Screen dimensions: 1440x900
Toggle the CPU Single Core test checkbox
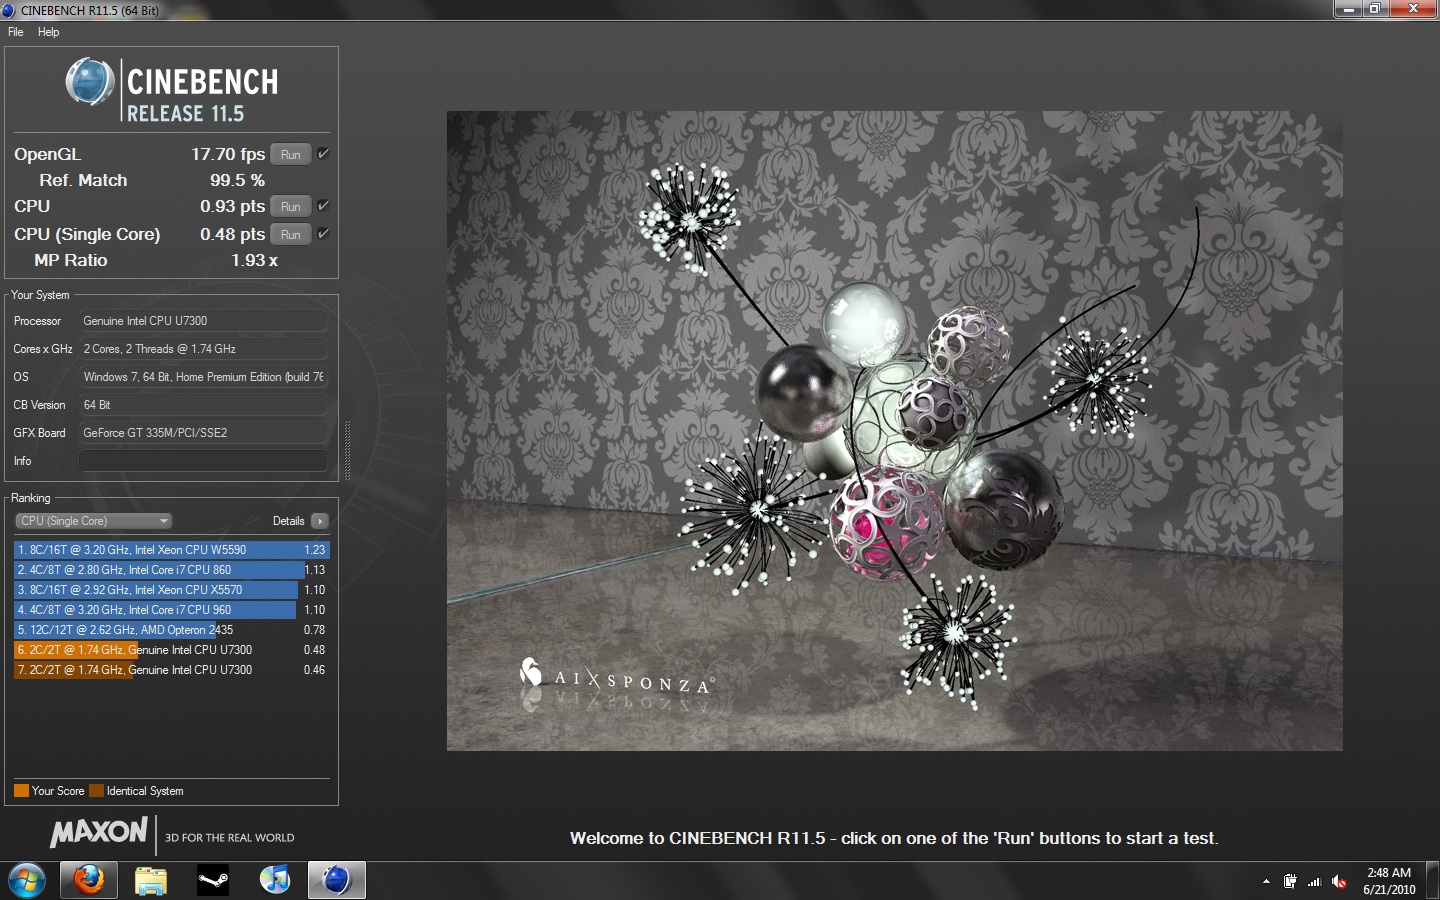point(323,233)
